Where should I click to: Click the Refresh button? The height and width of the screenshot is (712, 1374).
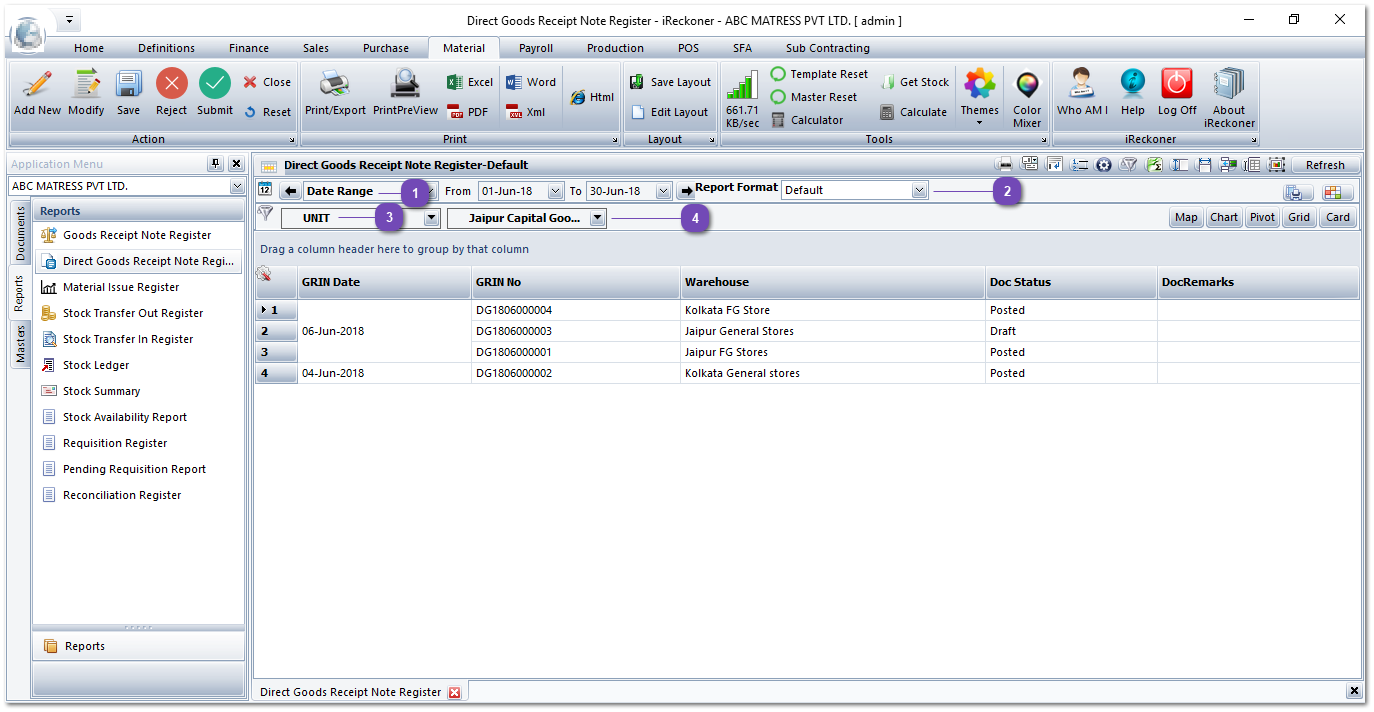pos(1325,165)
